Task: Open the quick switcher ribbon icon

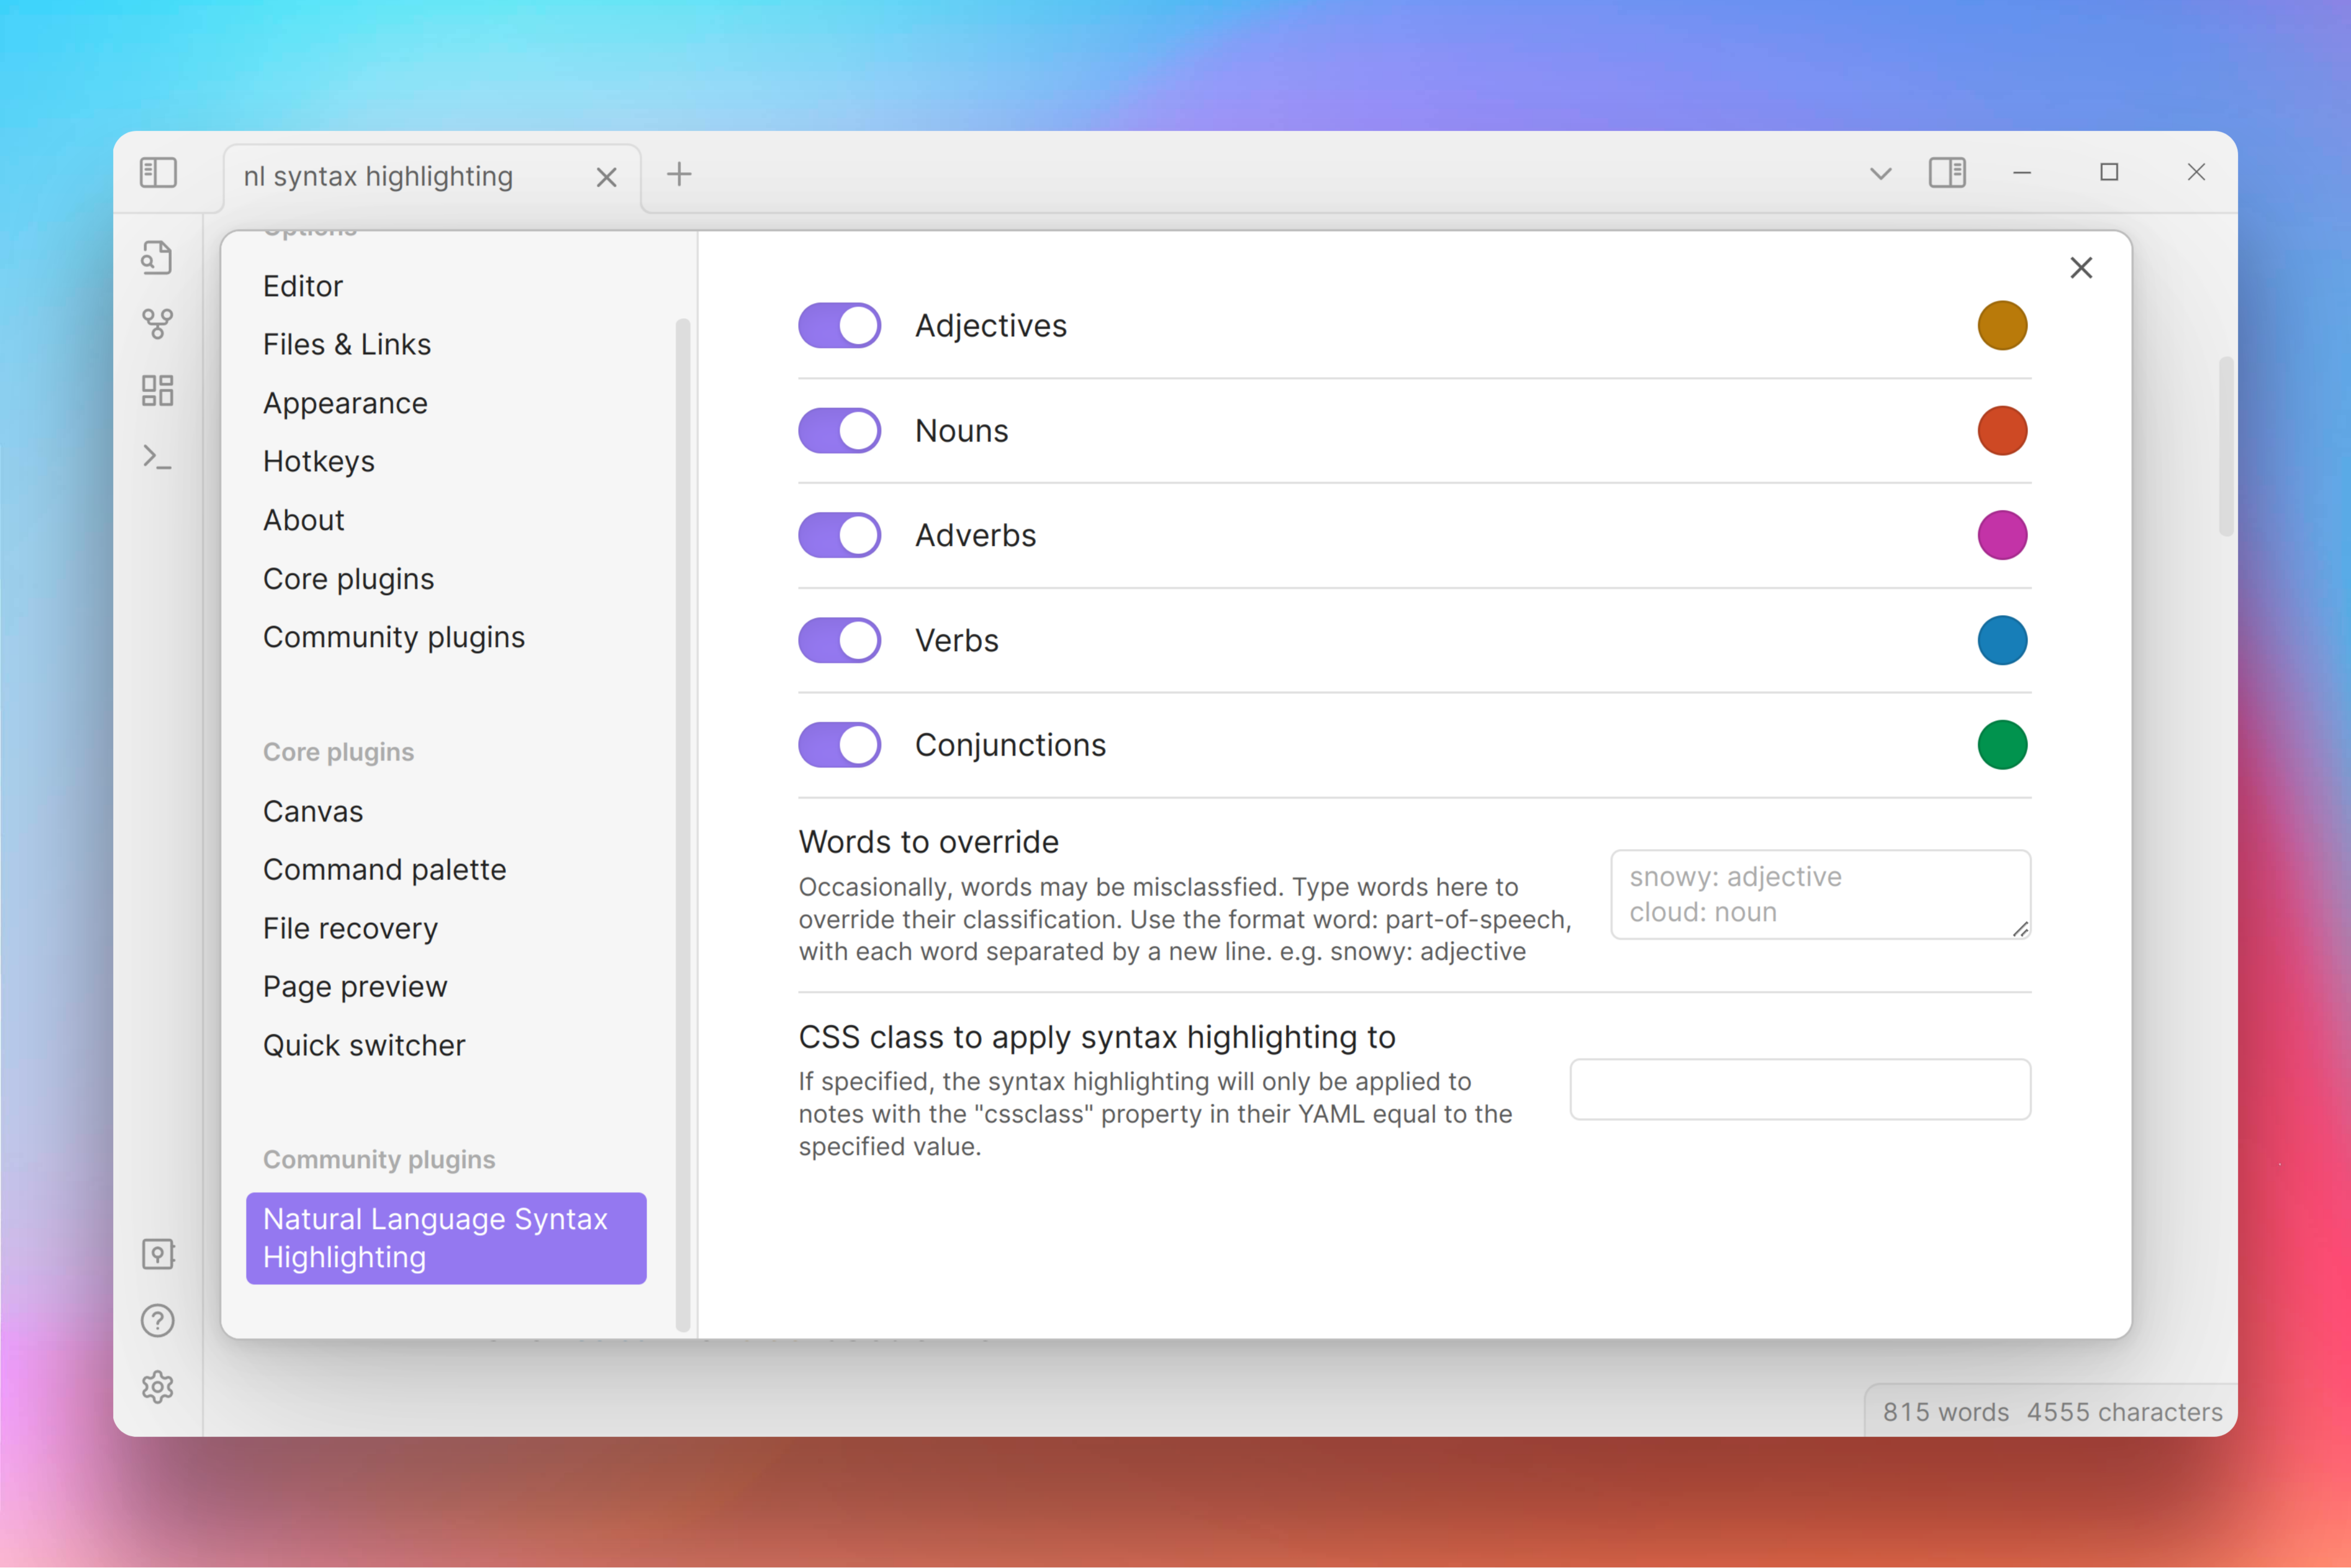Action: (x=157, y=257)
